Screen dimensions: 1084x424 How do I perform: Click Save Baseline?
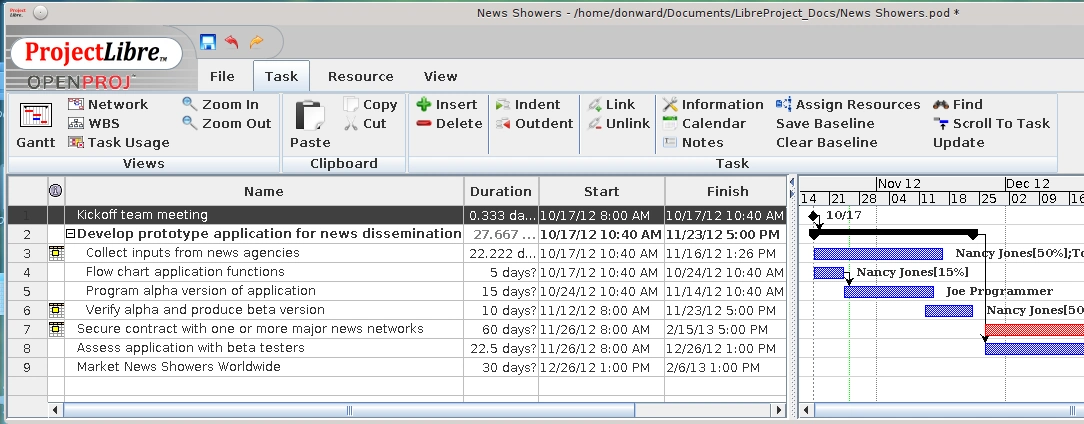coord(825,124)
